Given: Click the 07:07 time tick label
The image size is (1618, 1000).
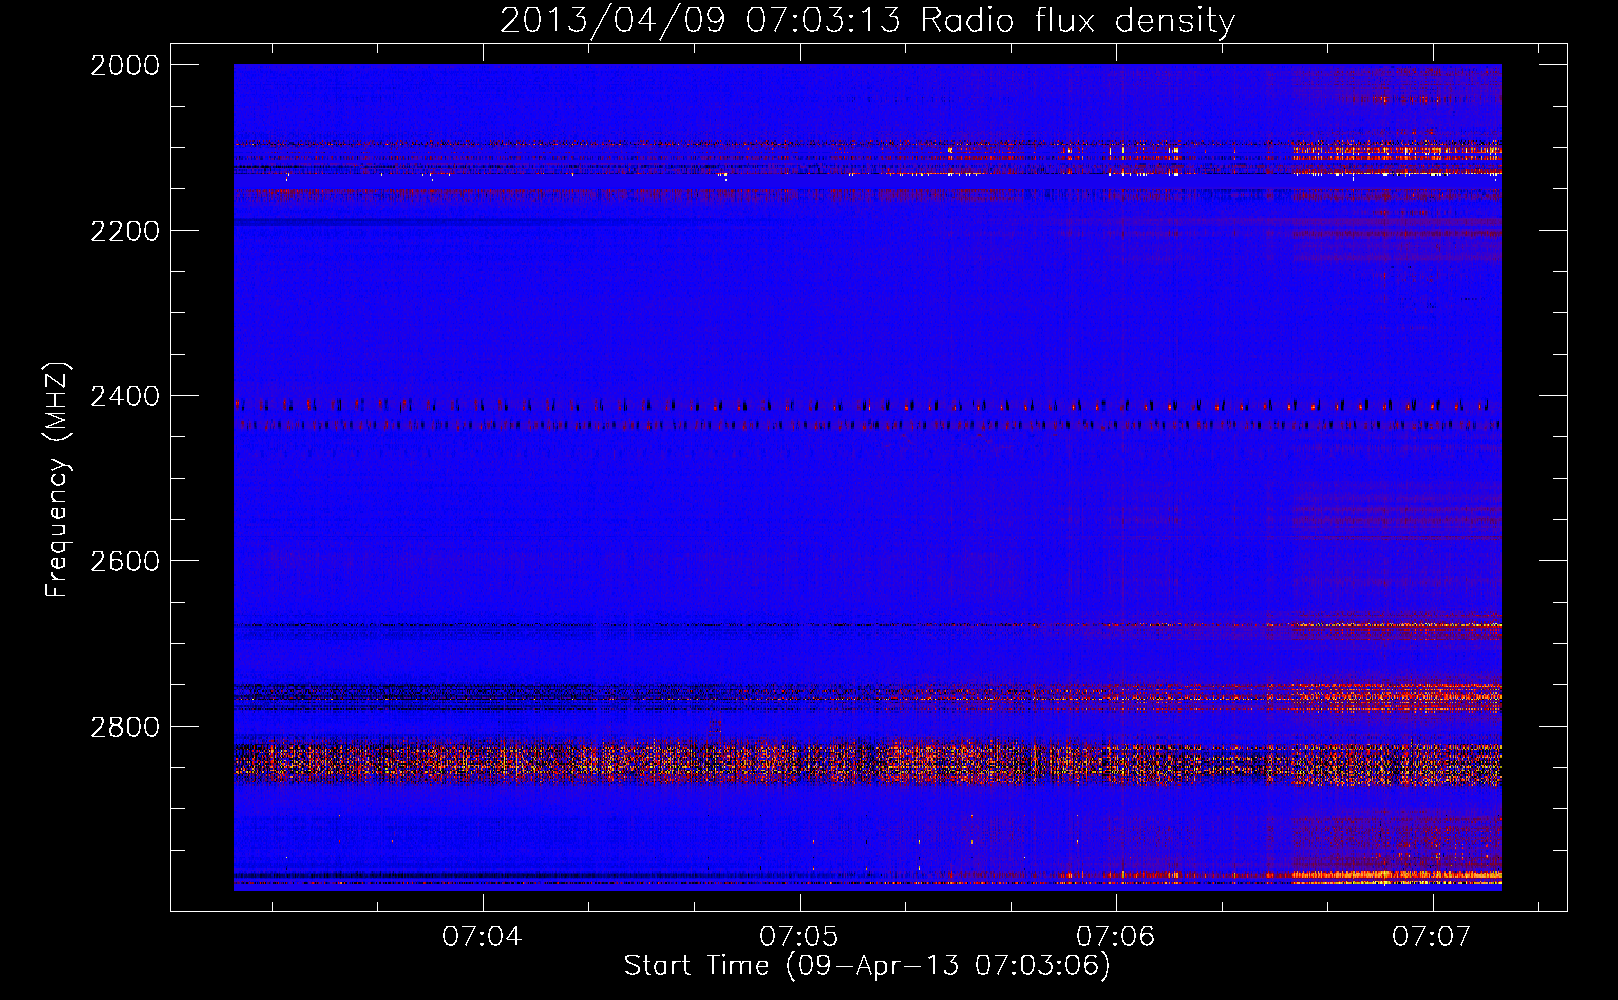Looking at the screenshot, I should [x=1433, y=936].
